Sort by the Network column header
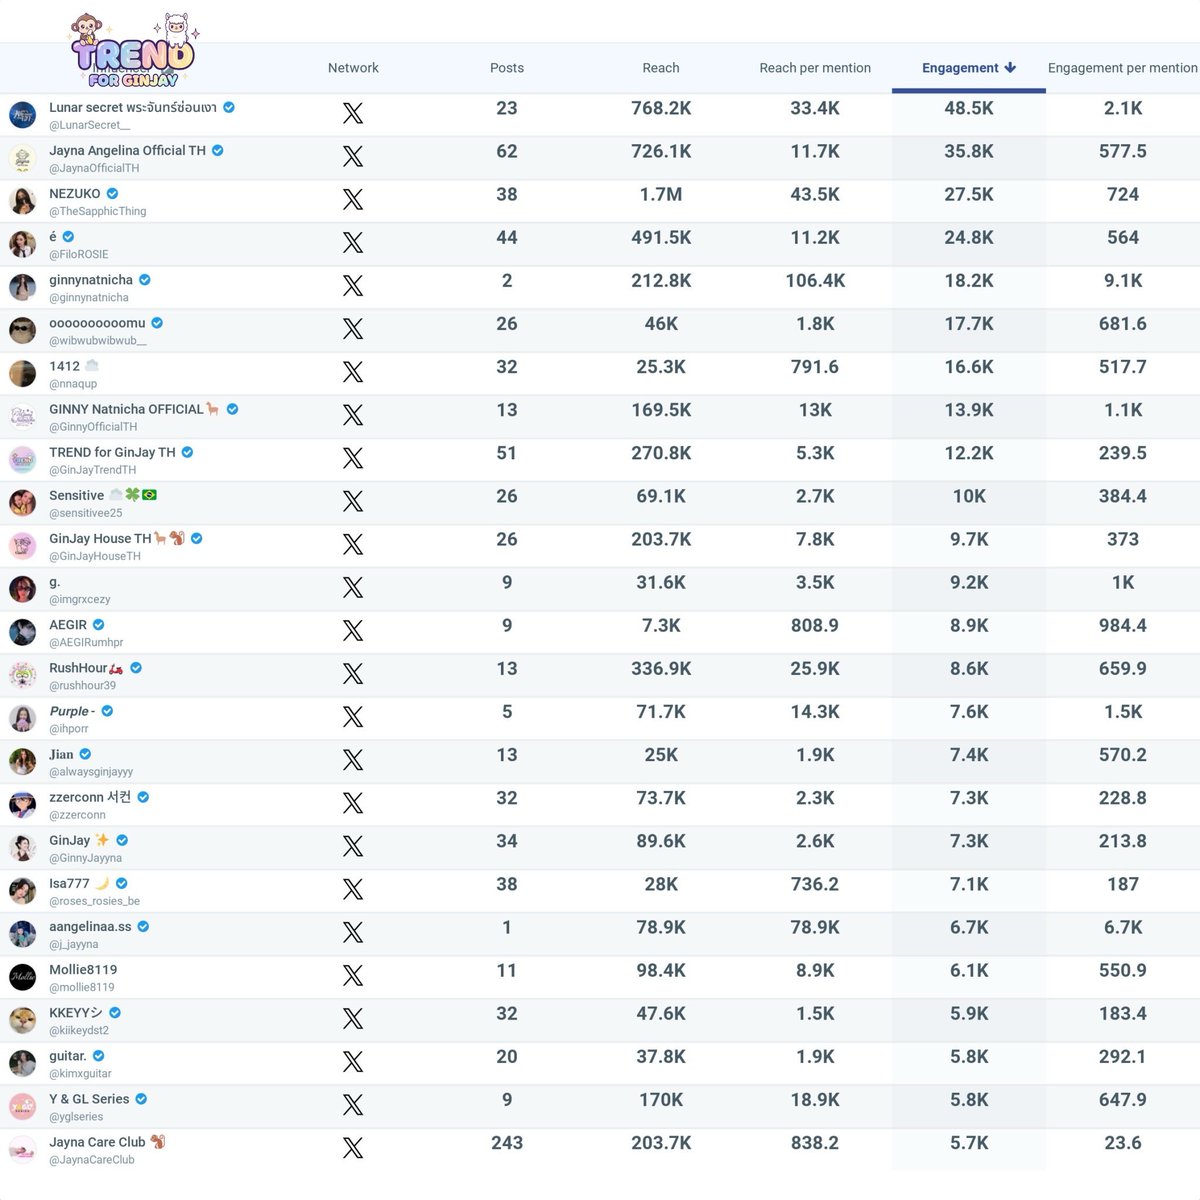 coord(353,68)
